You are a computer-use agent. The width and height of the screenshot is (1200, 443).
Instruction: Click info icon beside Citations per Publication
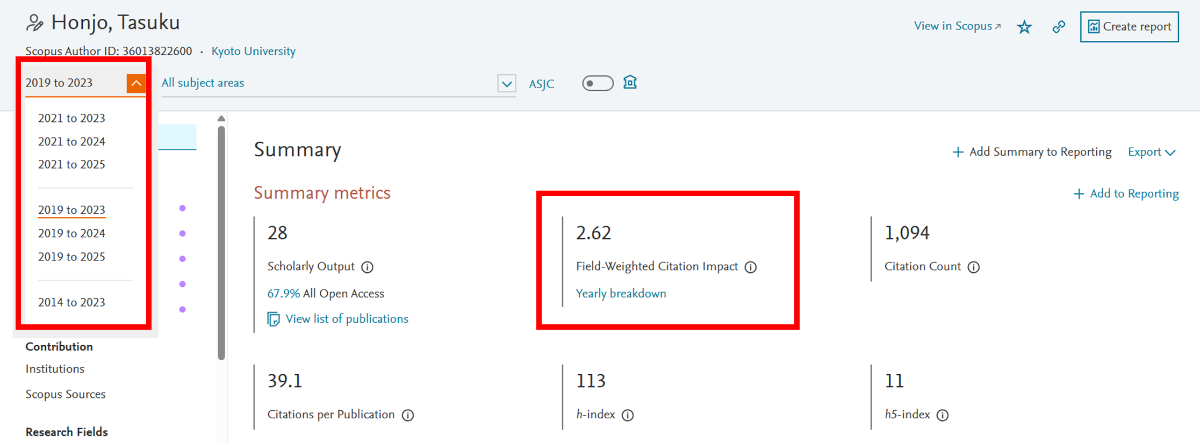click(408, 415)
